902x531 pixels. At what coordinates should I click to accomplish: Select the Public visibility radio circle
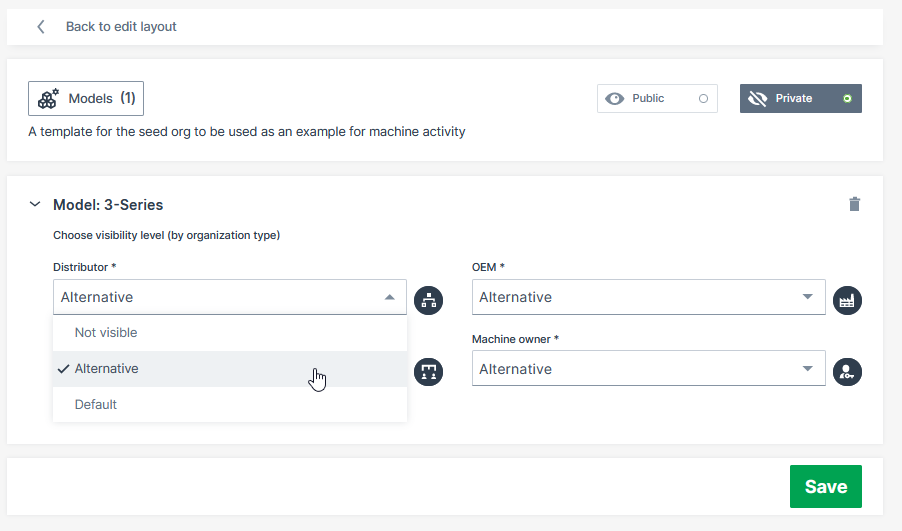[703, 99]
